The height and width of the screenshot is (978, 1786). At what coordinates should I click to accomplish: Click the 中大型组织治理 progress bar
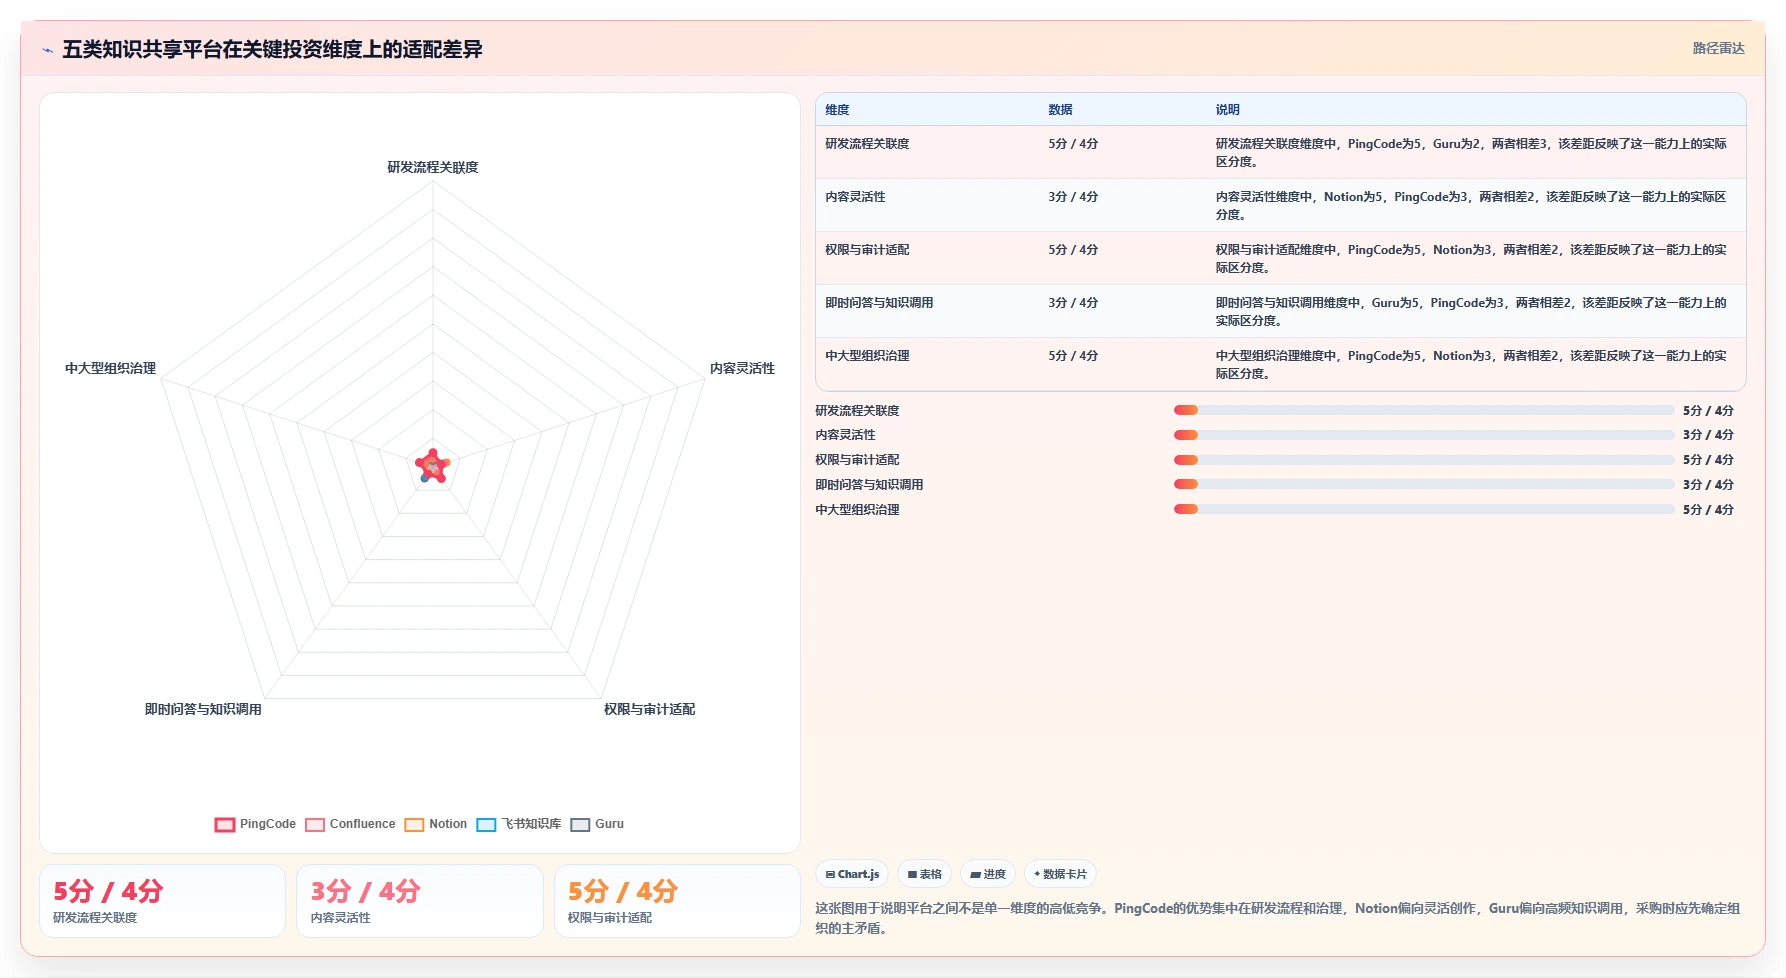1424,509
